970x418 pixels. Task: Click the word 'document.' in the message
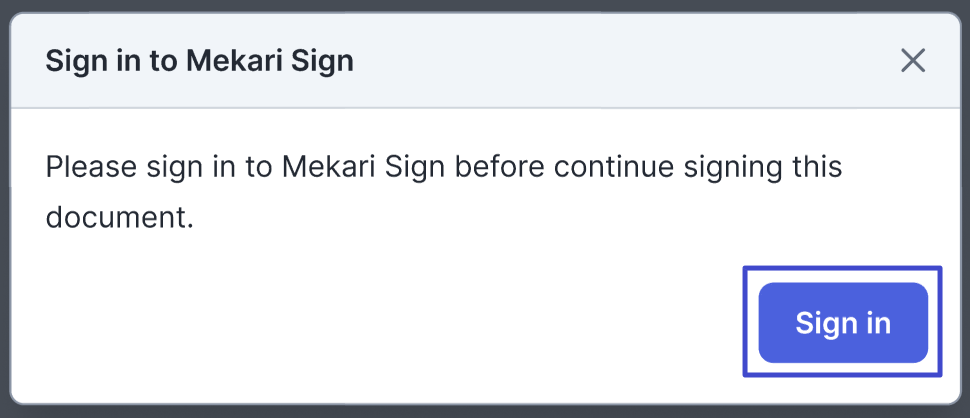[x=119, y=217]
